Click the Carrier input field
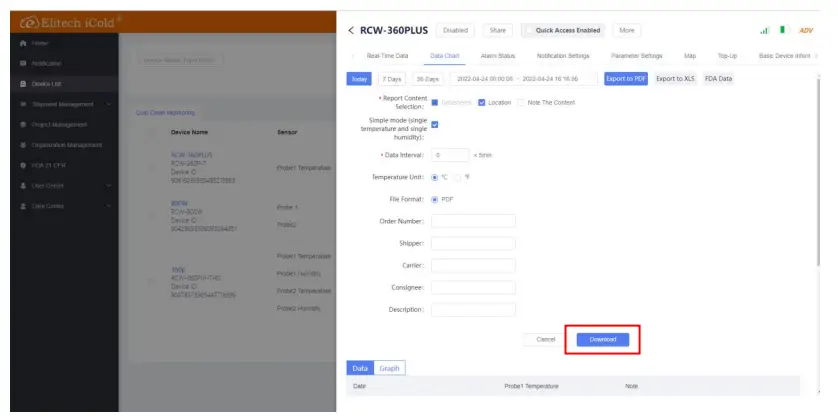 (473, 265)
